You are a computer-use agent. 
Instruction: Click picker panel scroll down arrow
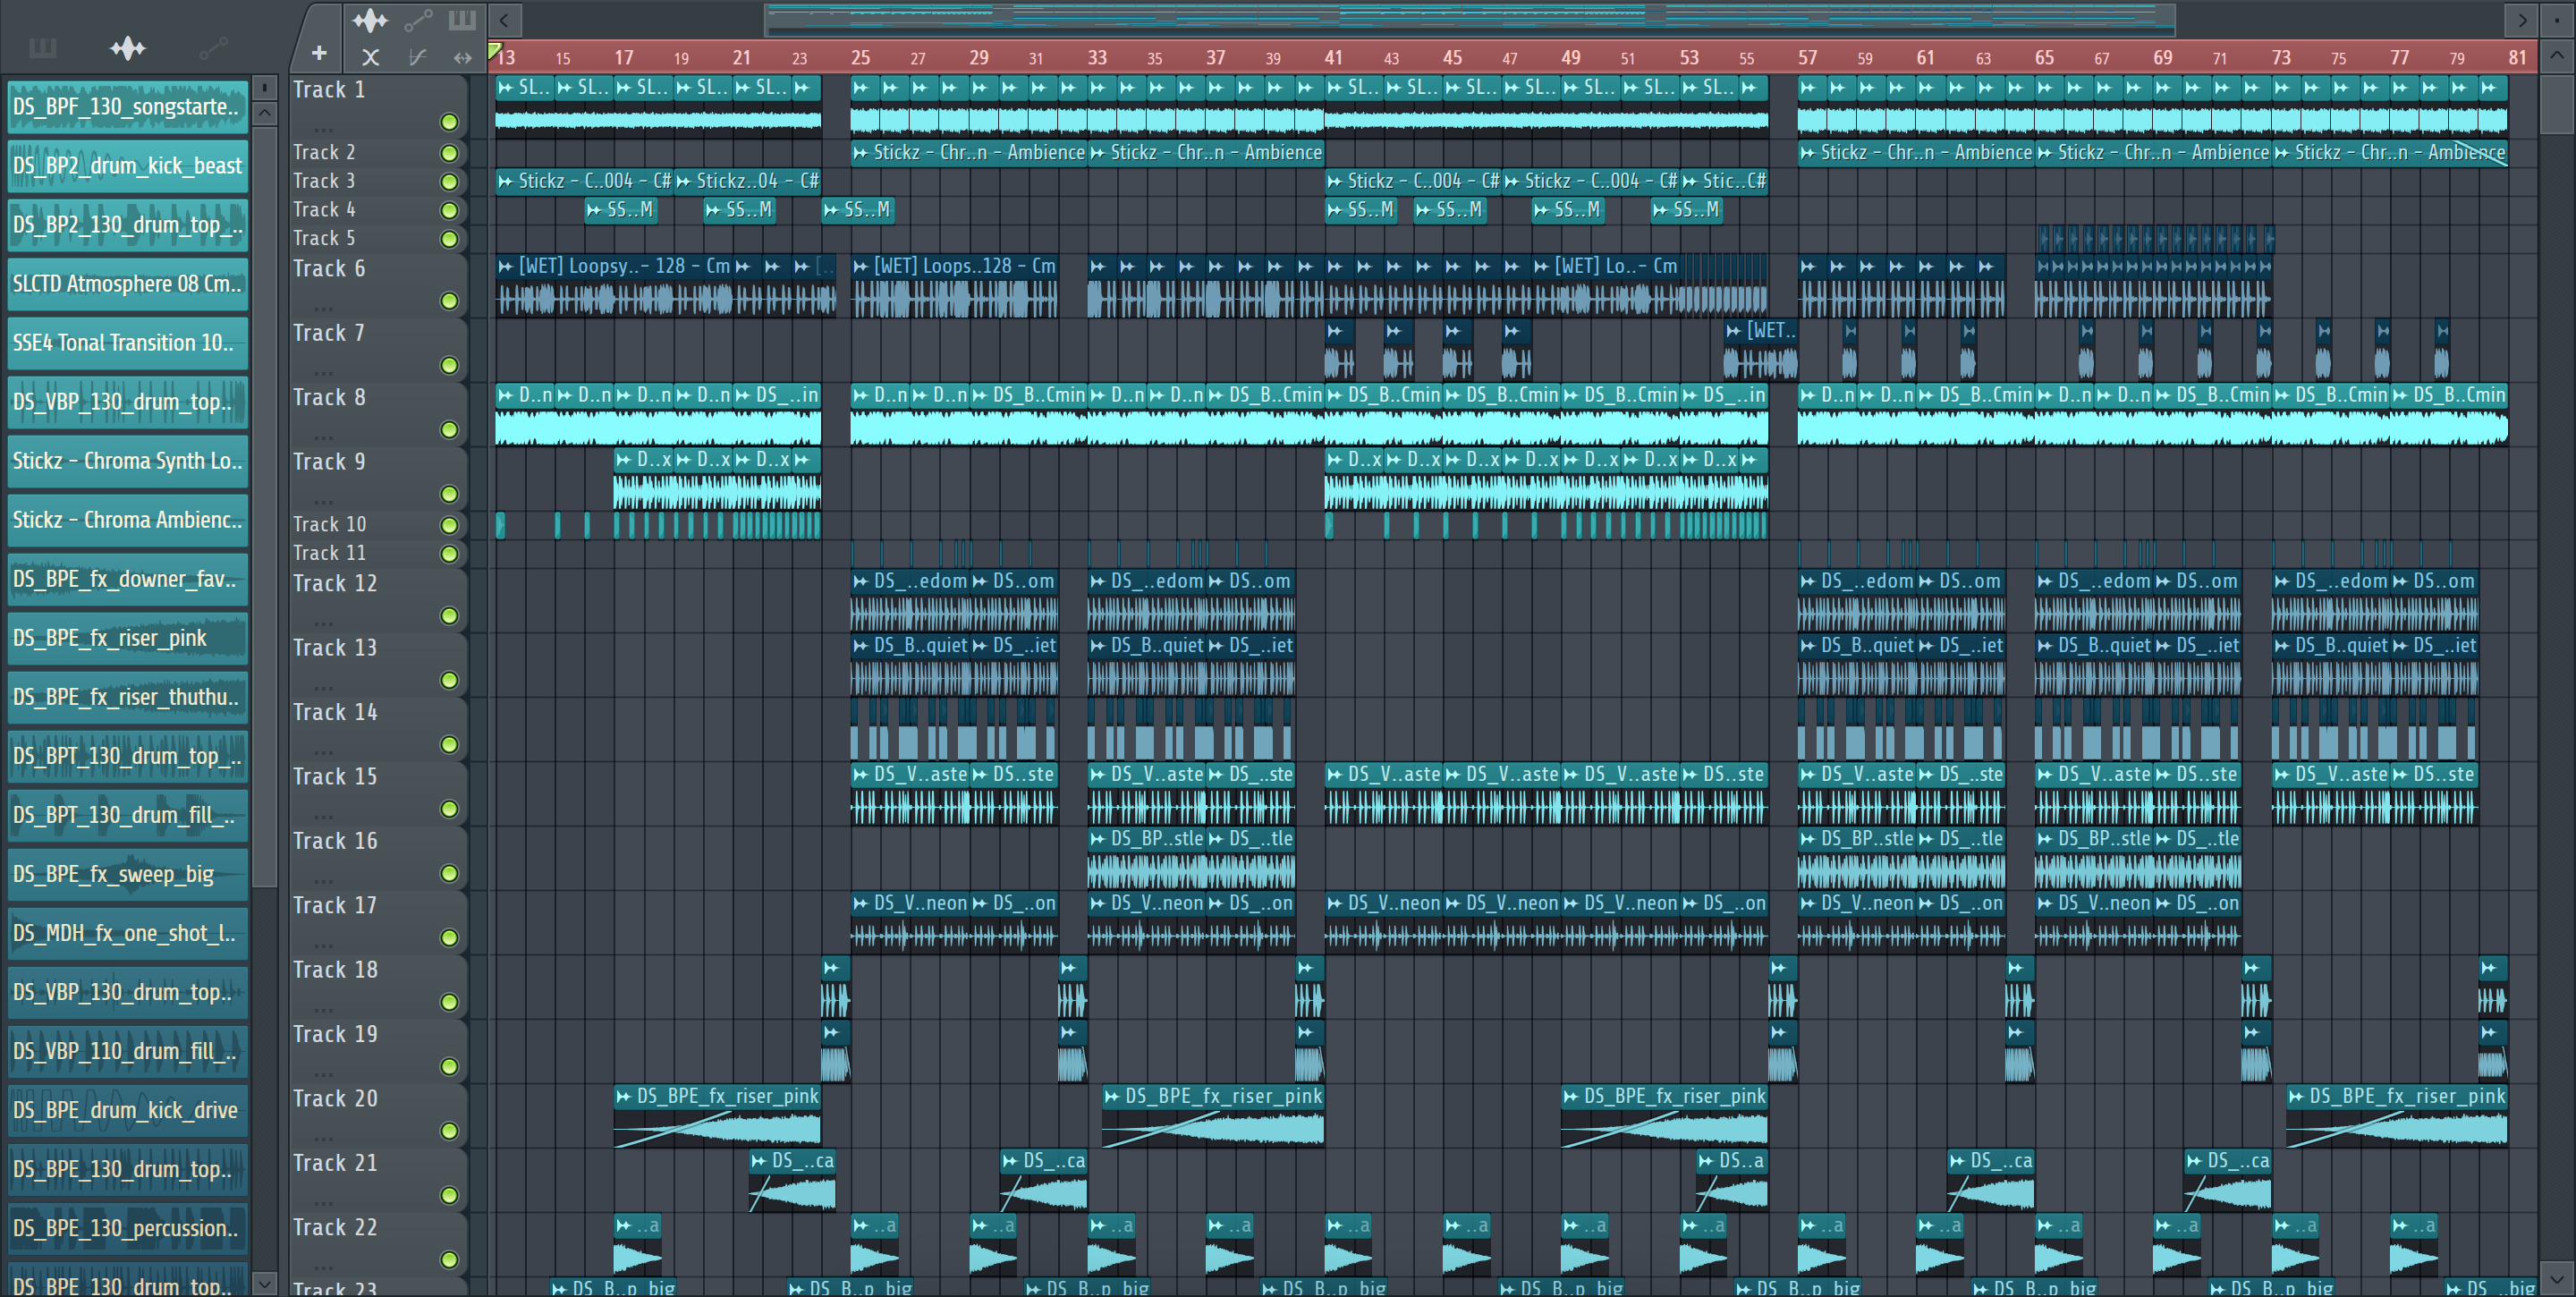[x=264, y=1282]
